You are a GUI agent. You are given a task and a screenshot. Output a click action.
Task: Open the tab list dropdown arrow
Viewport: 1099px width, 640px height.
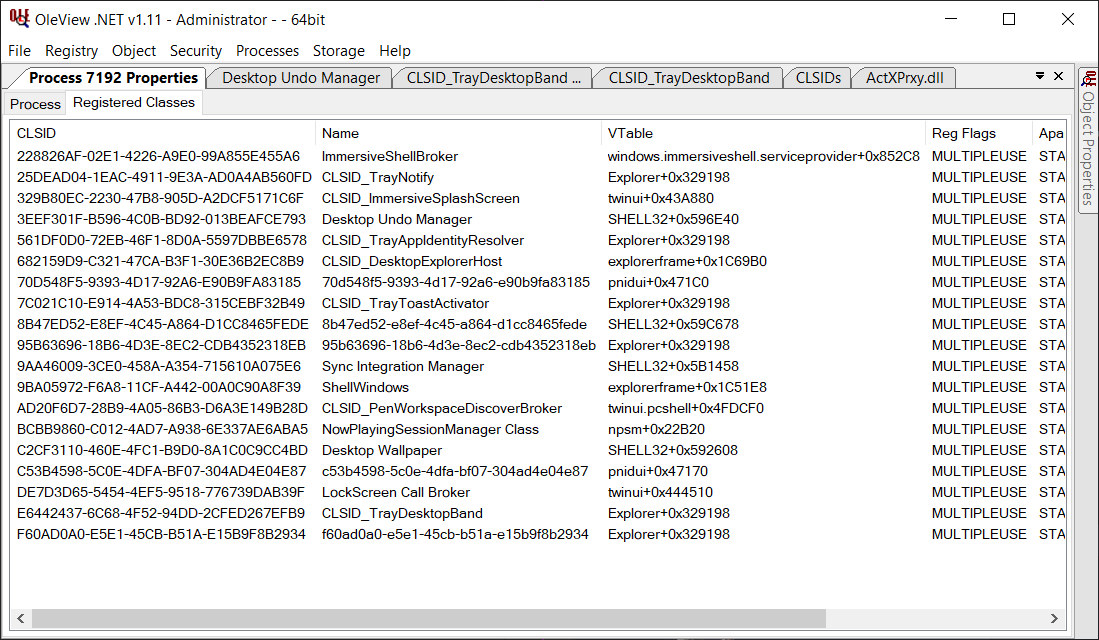[1040, 76]
